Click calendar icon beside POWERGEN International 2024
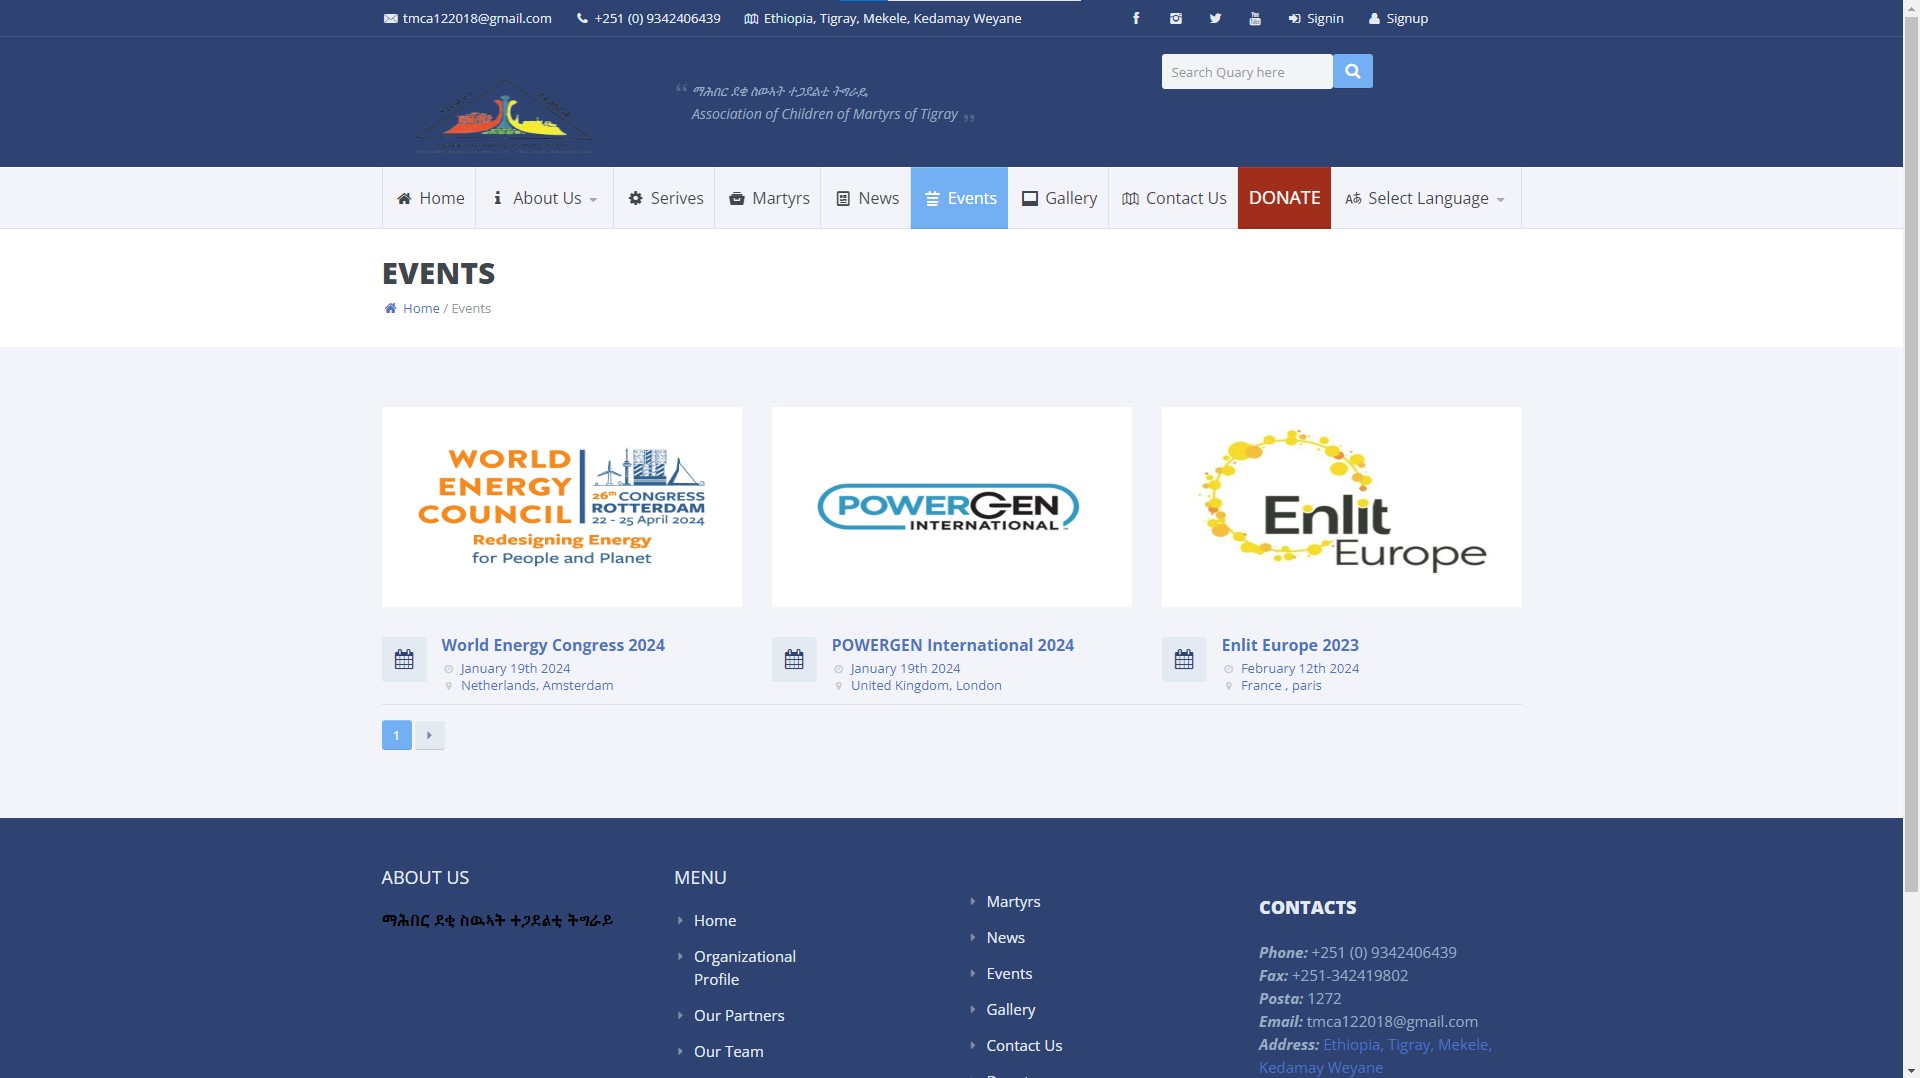Screen dimensions: 1920x1078 pos(794,660)
